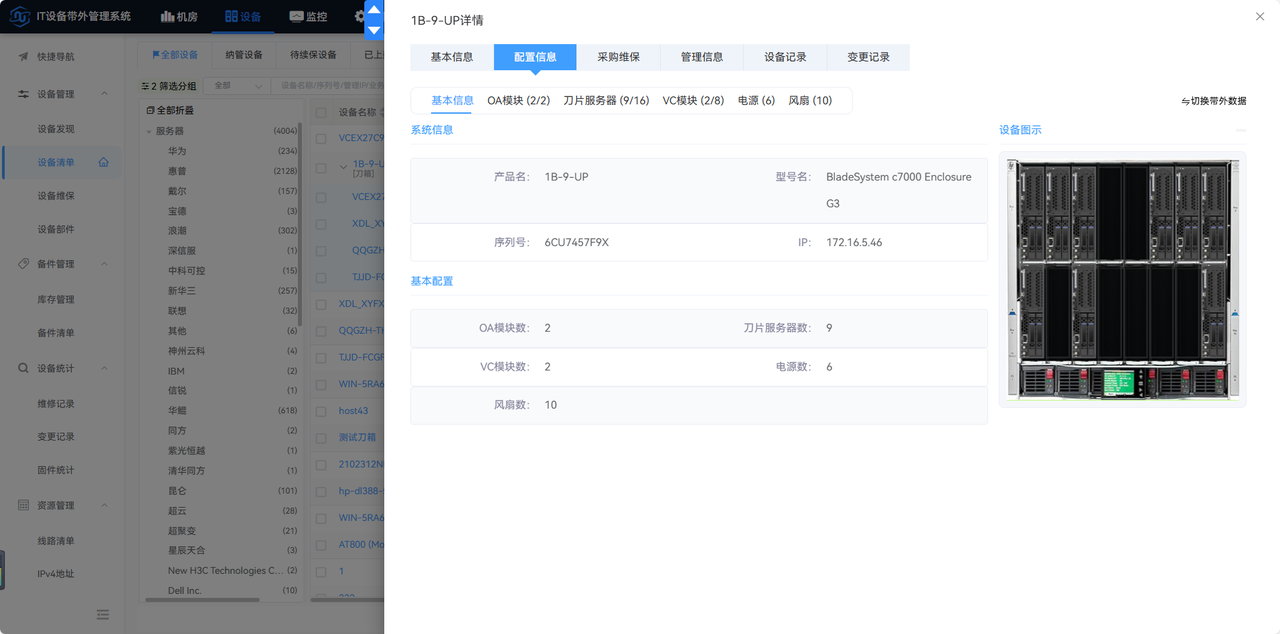1280x634 pixels.
Task: Click the up arrow on the blue switcher
Action: (x=374, y=9)
